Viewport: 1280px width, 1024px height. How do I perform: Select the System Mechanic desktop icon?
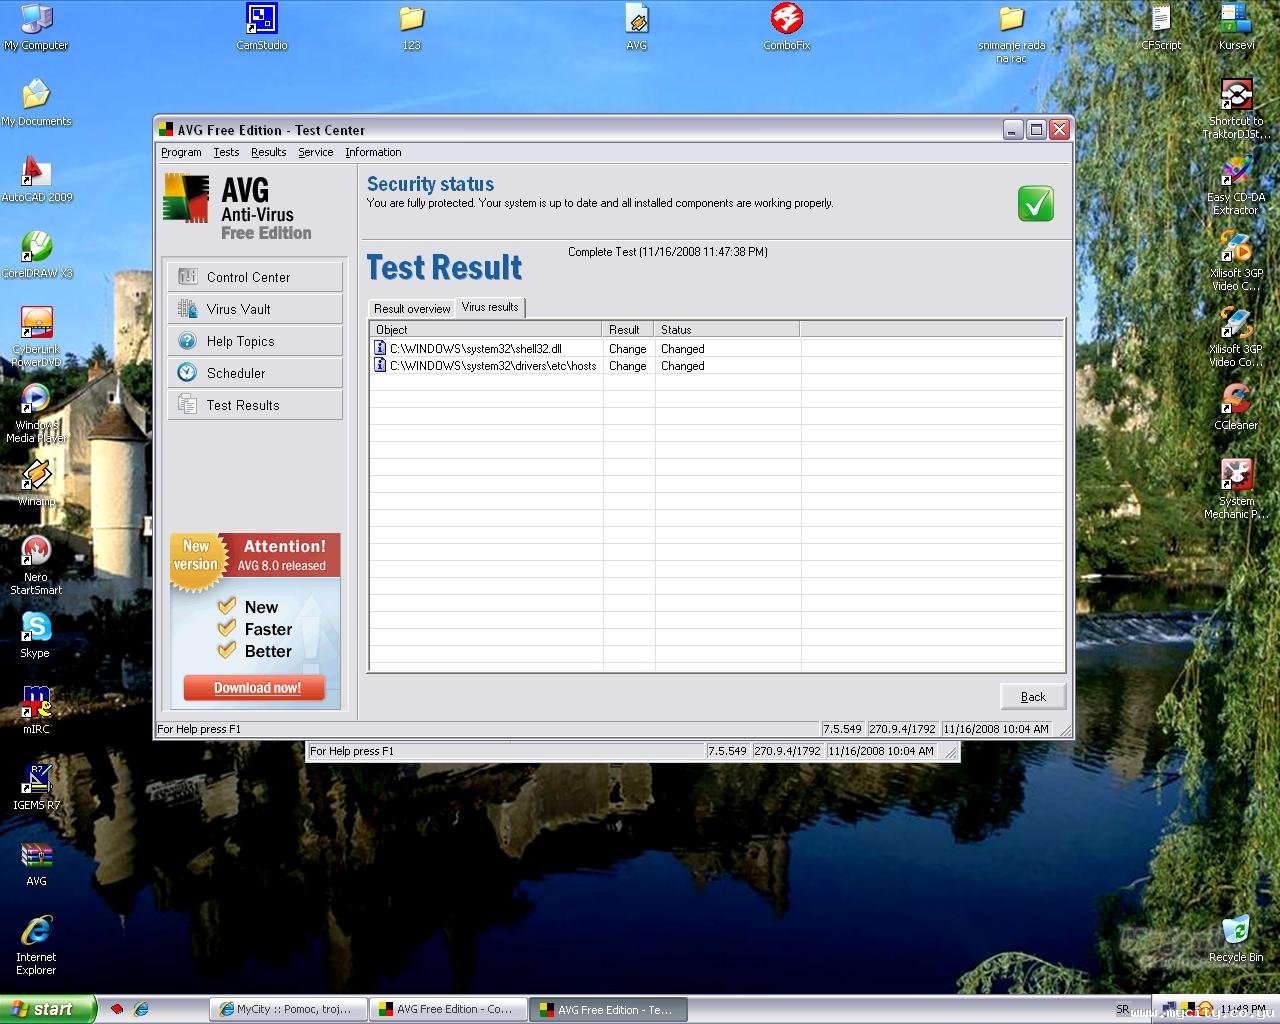(1236, 489)
